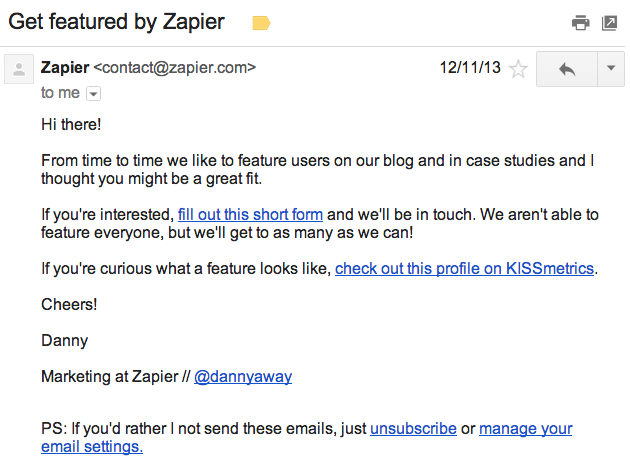The width and height of the screenshot is (630, 461).
Task: Click the yellow importance marker beside subject
Action: (x=261, y=22)
